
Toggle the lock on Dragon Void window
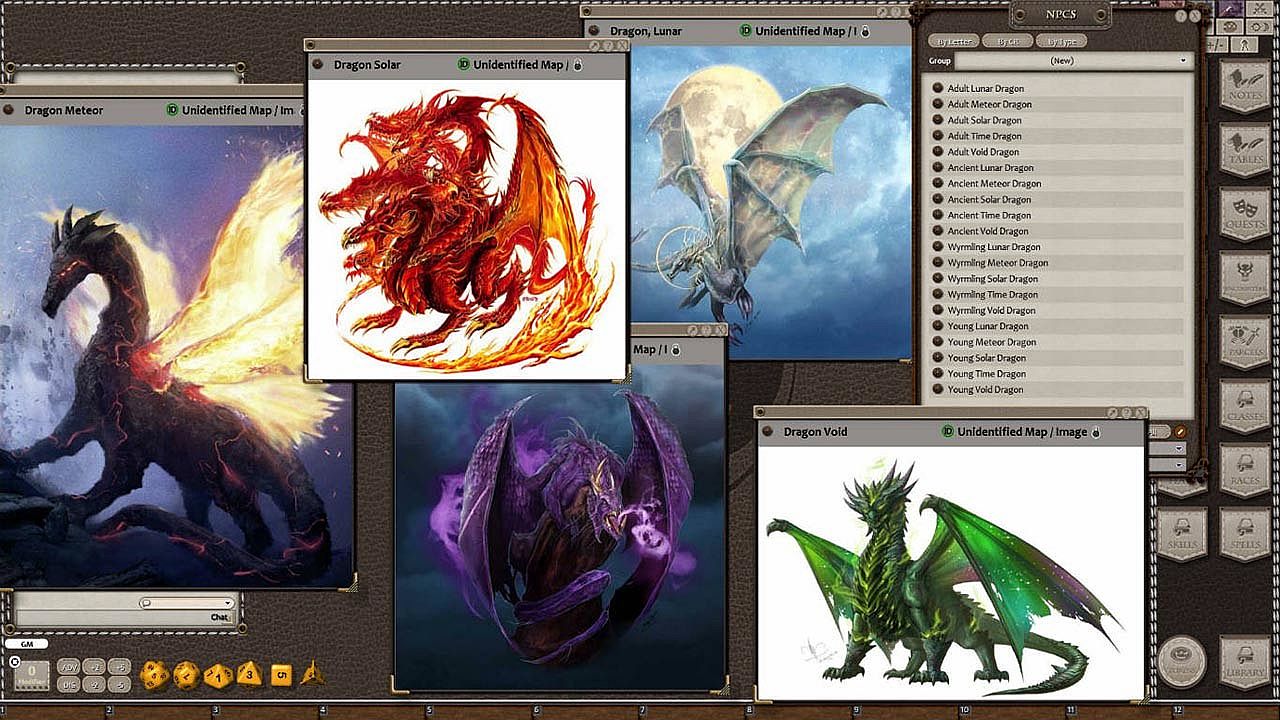tap(1096, 432)
